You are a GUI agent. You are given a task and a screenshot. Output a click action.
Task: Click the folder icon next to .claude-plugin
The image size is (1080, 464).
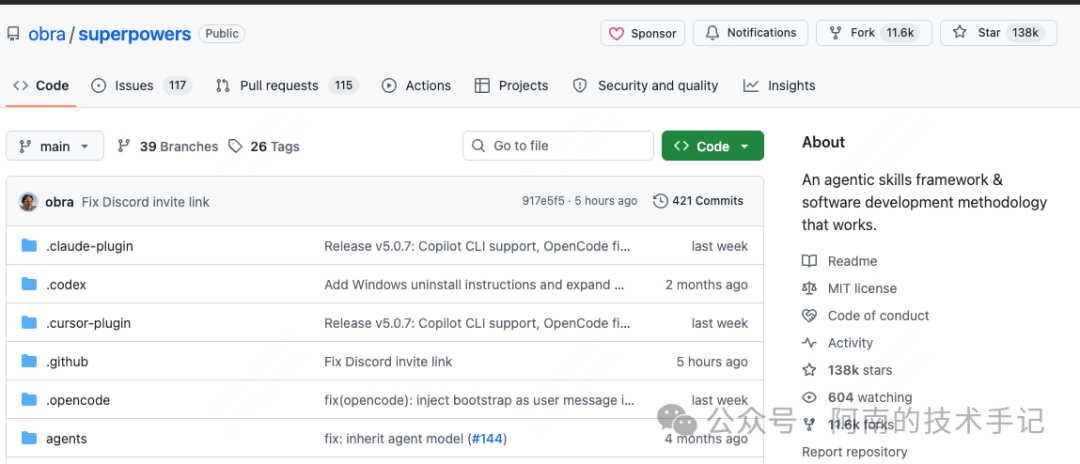28,246
